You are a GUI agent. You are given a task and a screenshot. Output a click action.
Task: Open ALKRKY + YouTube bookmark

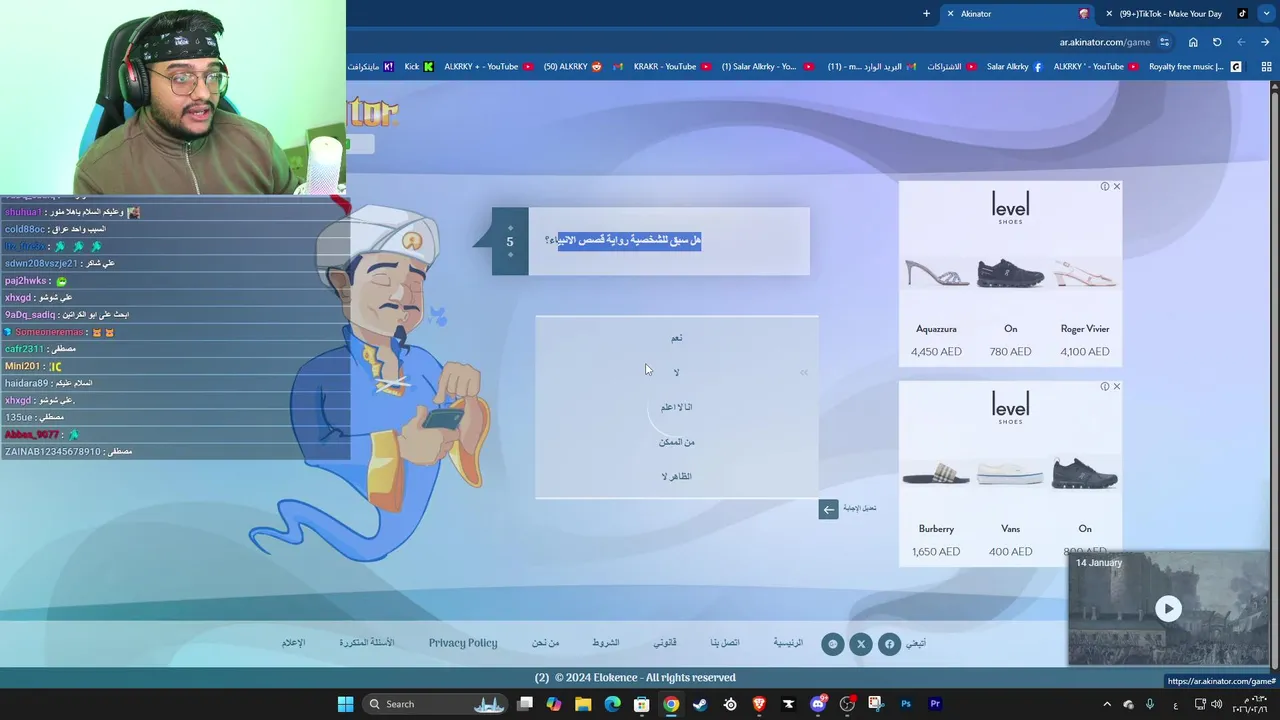[489, 66]
